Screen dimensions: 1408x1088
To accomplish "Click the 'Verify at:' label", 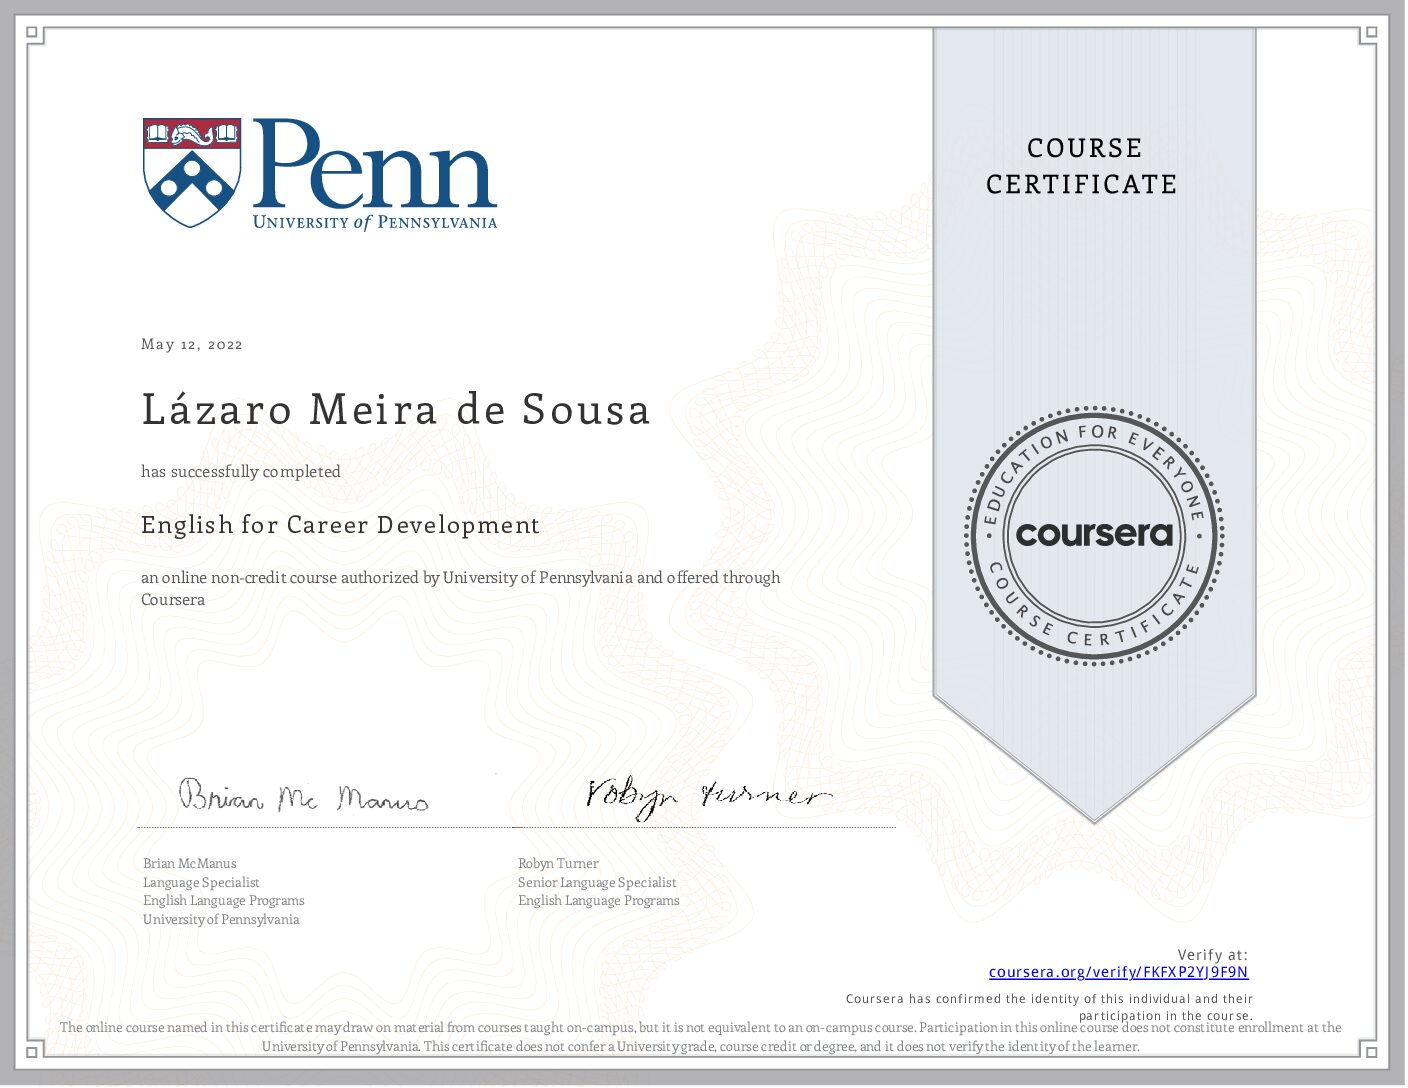I will tap(1213, 955).
